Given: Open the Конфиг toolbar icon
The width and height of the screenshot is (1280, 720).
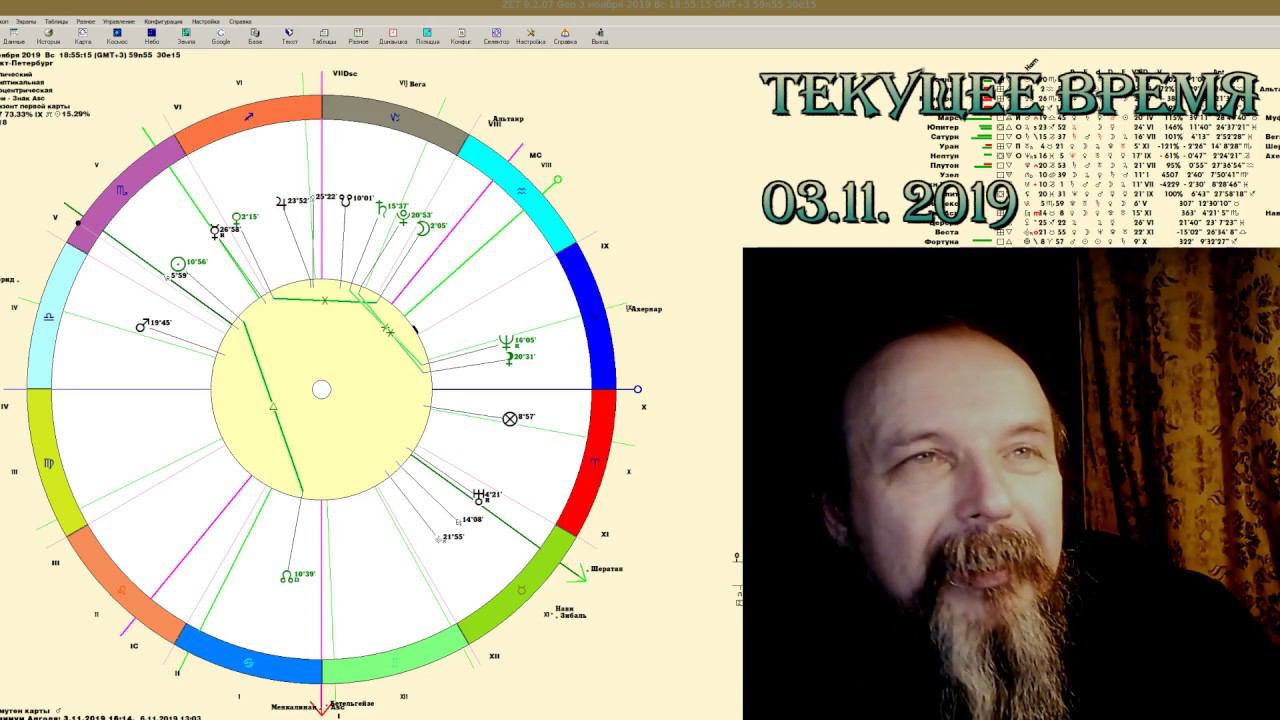Looking at the screenshot, I should pyautogui.click(x=461, y=36).
